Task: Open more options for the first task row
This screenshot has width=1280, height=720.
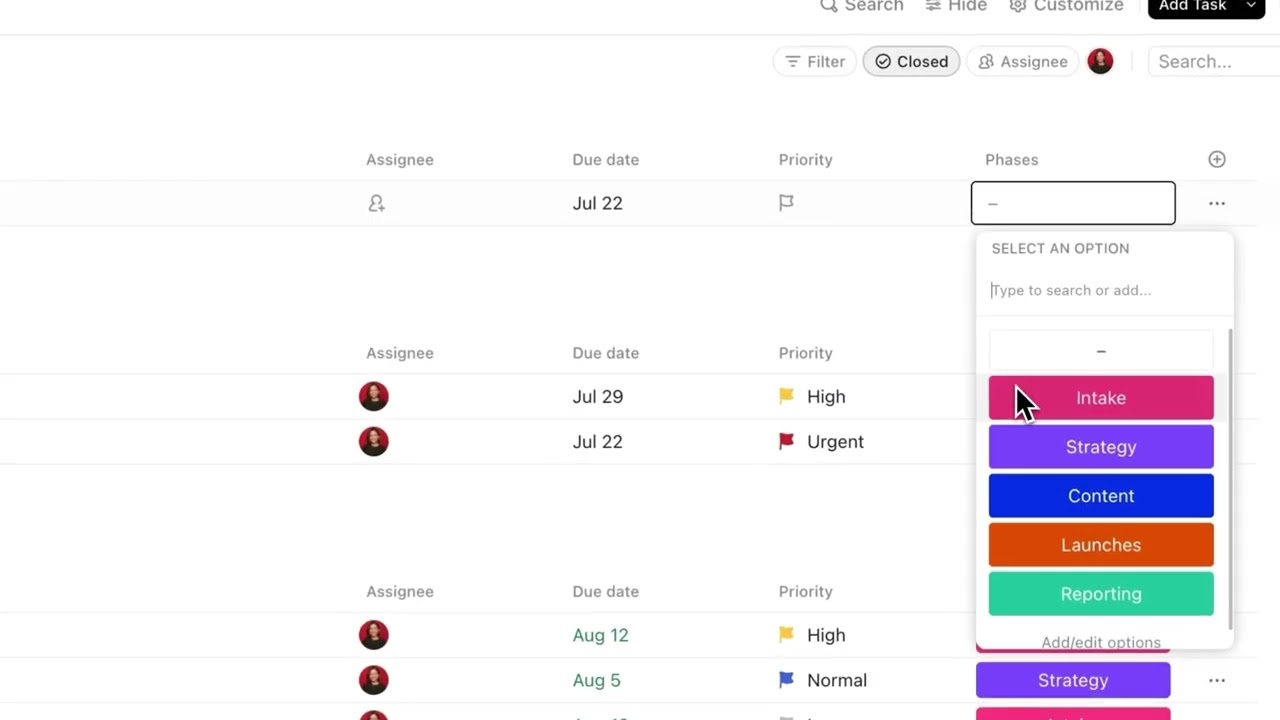Action: tap(1217, 203)
